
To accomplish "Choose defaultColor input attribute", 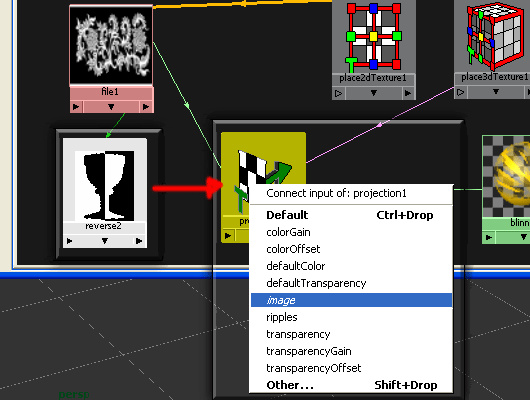I will click(x=351, y=266).
